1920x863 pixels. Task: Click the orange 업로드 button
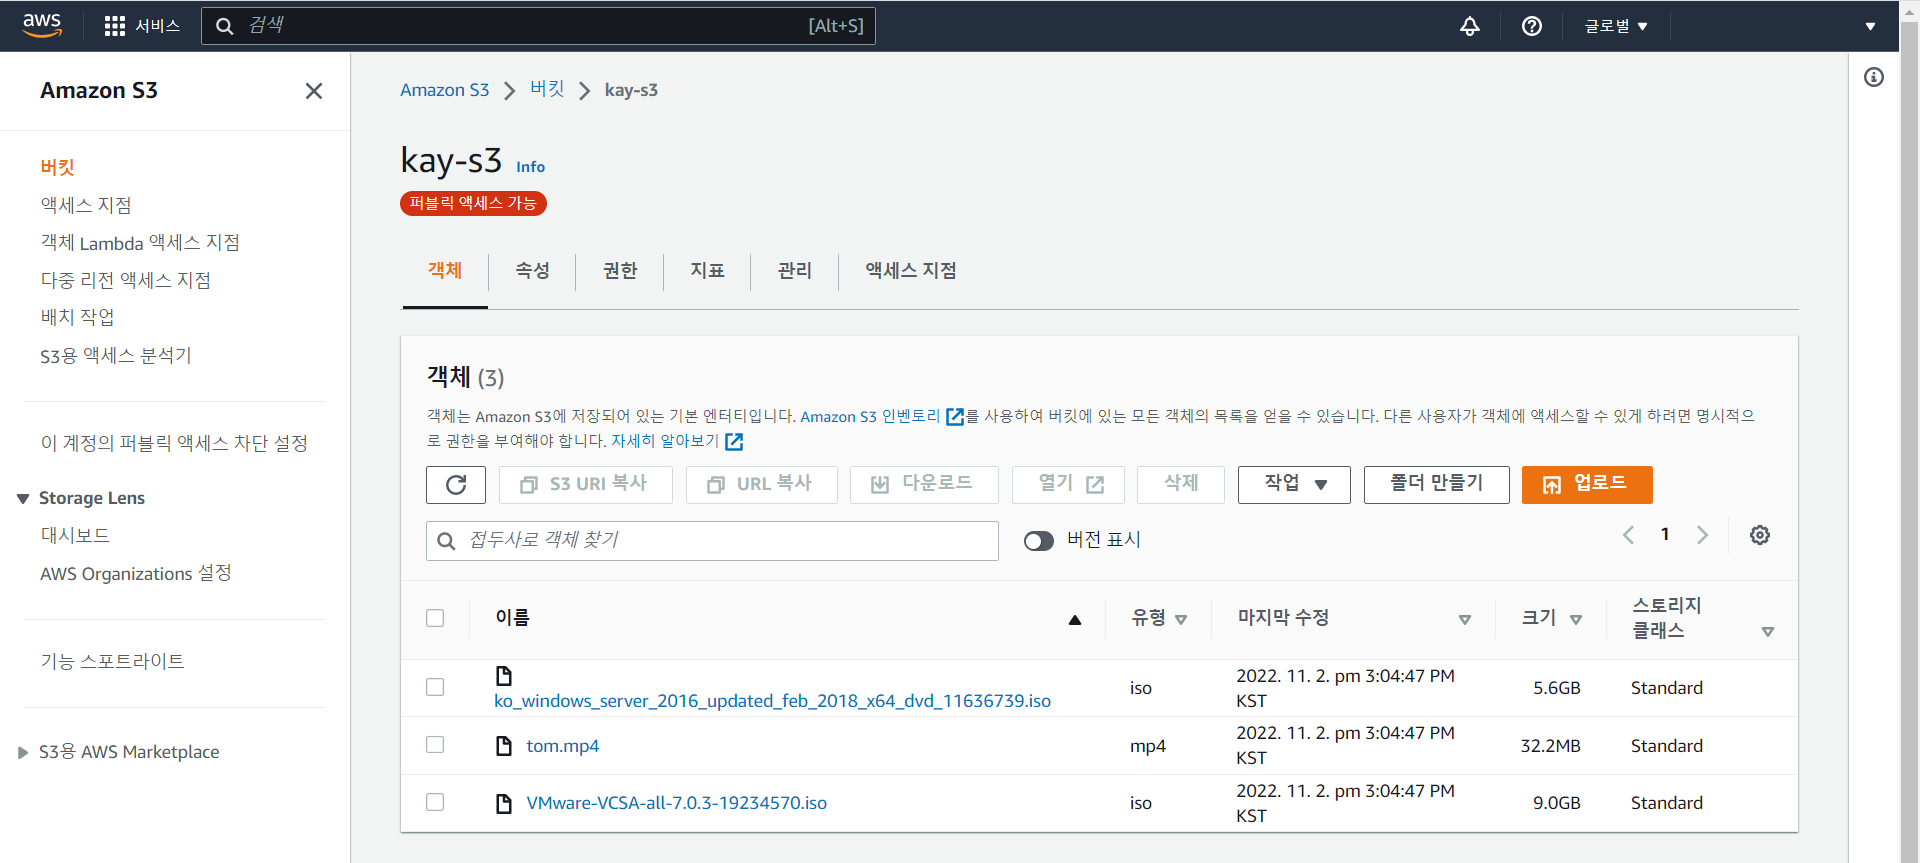click(x=1587, y=485)
